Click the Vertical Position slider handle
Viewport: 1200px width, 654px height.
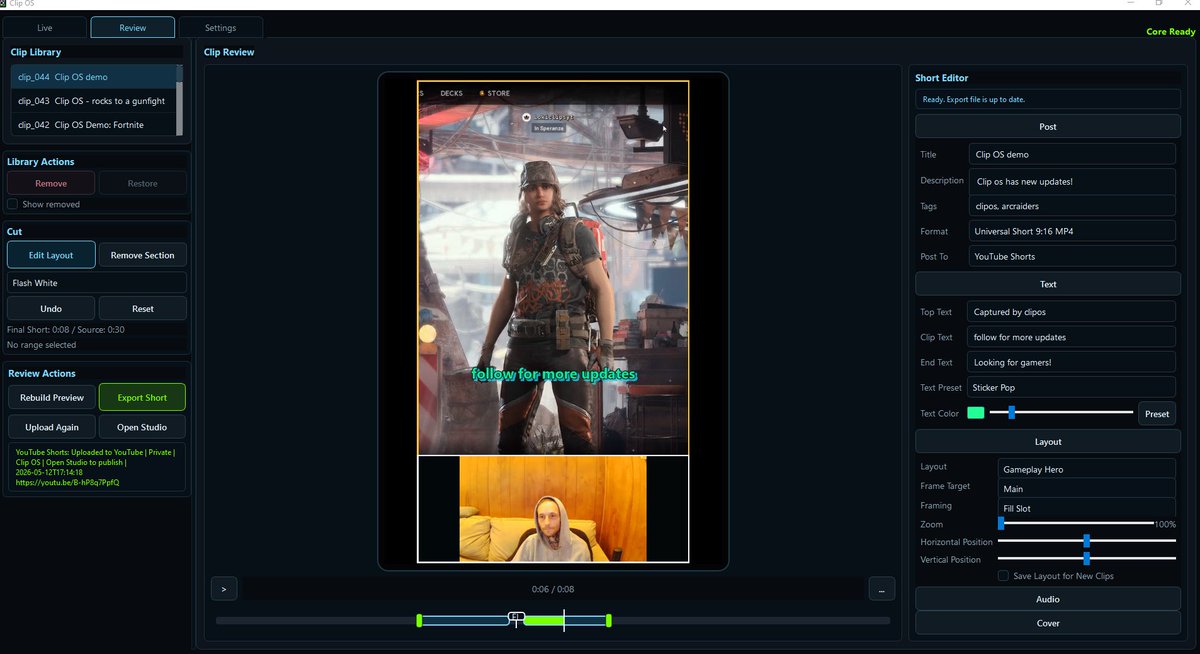click(1087, 559)
